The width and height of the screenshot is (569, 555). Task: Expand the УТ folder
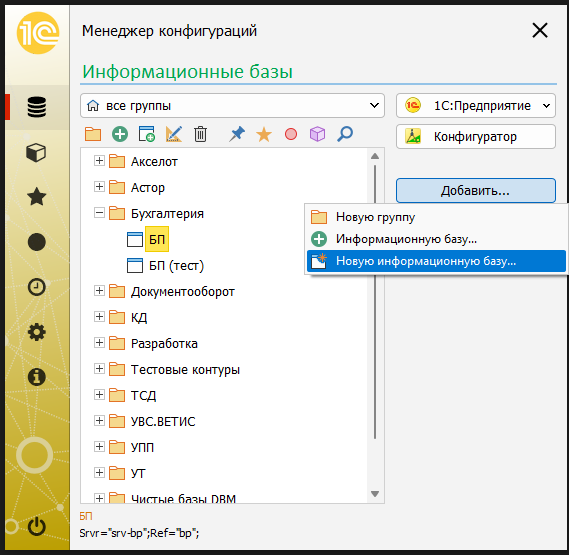[99, 473]
